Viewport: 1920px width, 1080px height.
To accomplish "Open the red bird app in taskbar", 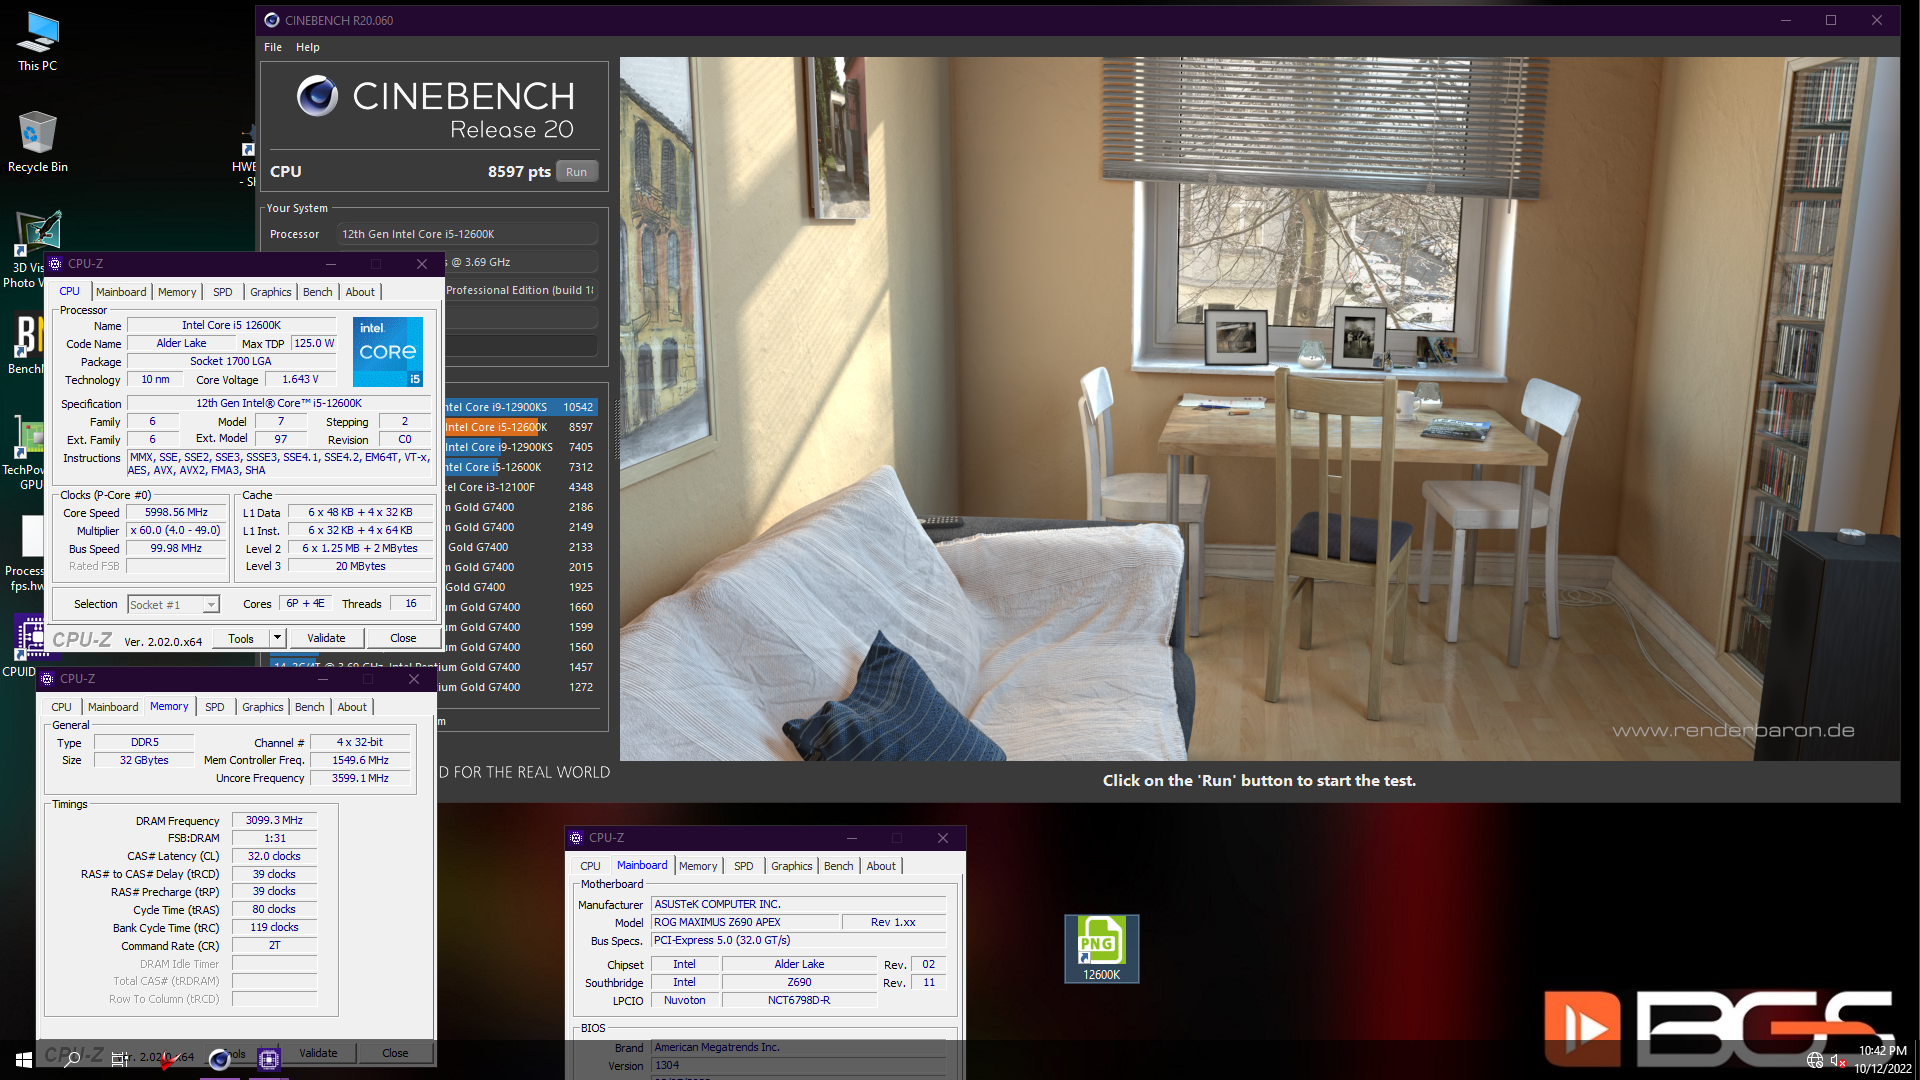I will tap(168, 1059).
